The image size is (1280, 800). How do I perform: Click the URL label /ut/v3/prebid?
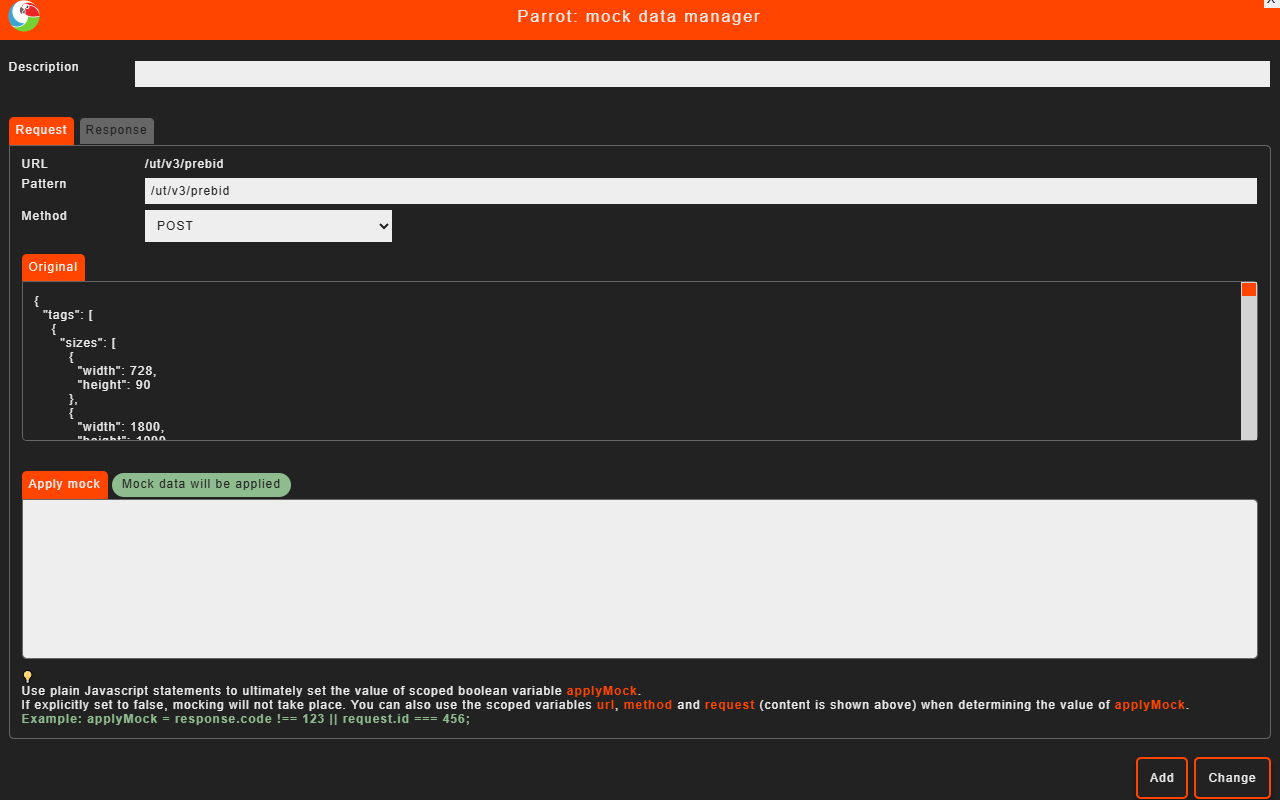183,163
